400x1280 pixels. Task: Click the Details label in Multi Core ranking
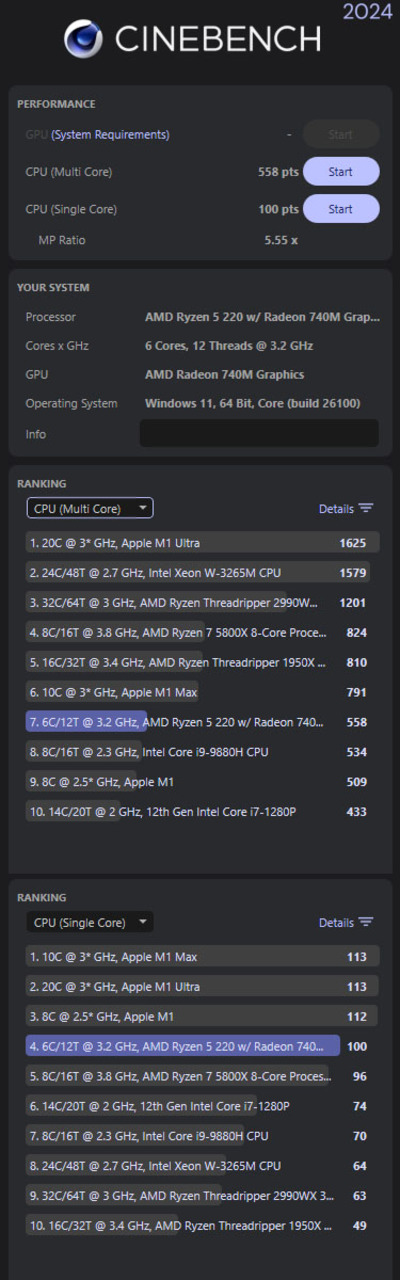[336, 509]
